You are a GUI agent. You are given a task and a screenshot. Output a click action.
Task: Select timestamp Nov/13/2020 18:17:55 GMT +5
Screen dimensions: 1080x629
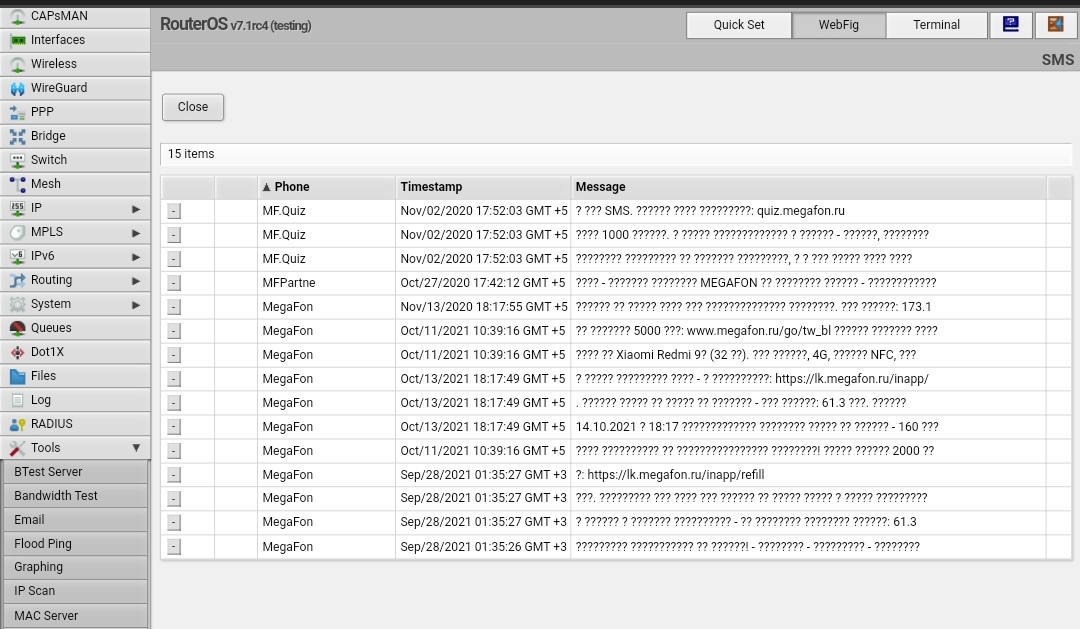(x=484, y=307)
